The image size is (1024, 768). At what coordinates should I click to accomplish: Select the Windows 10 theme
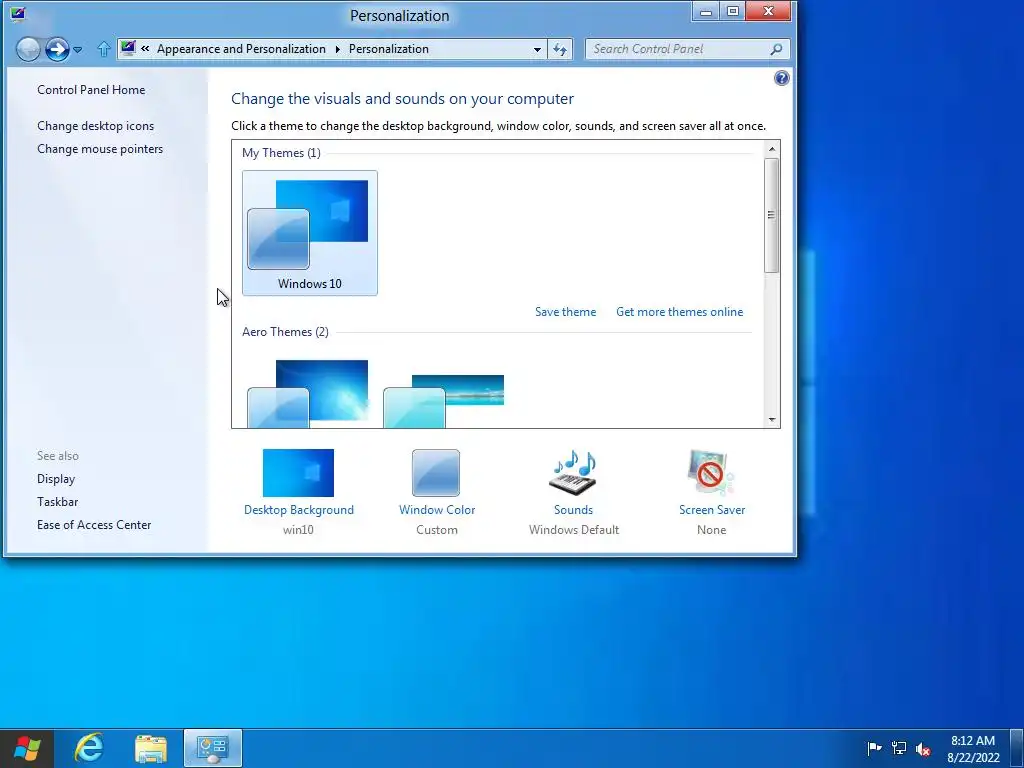(x=310, y=233)
